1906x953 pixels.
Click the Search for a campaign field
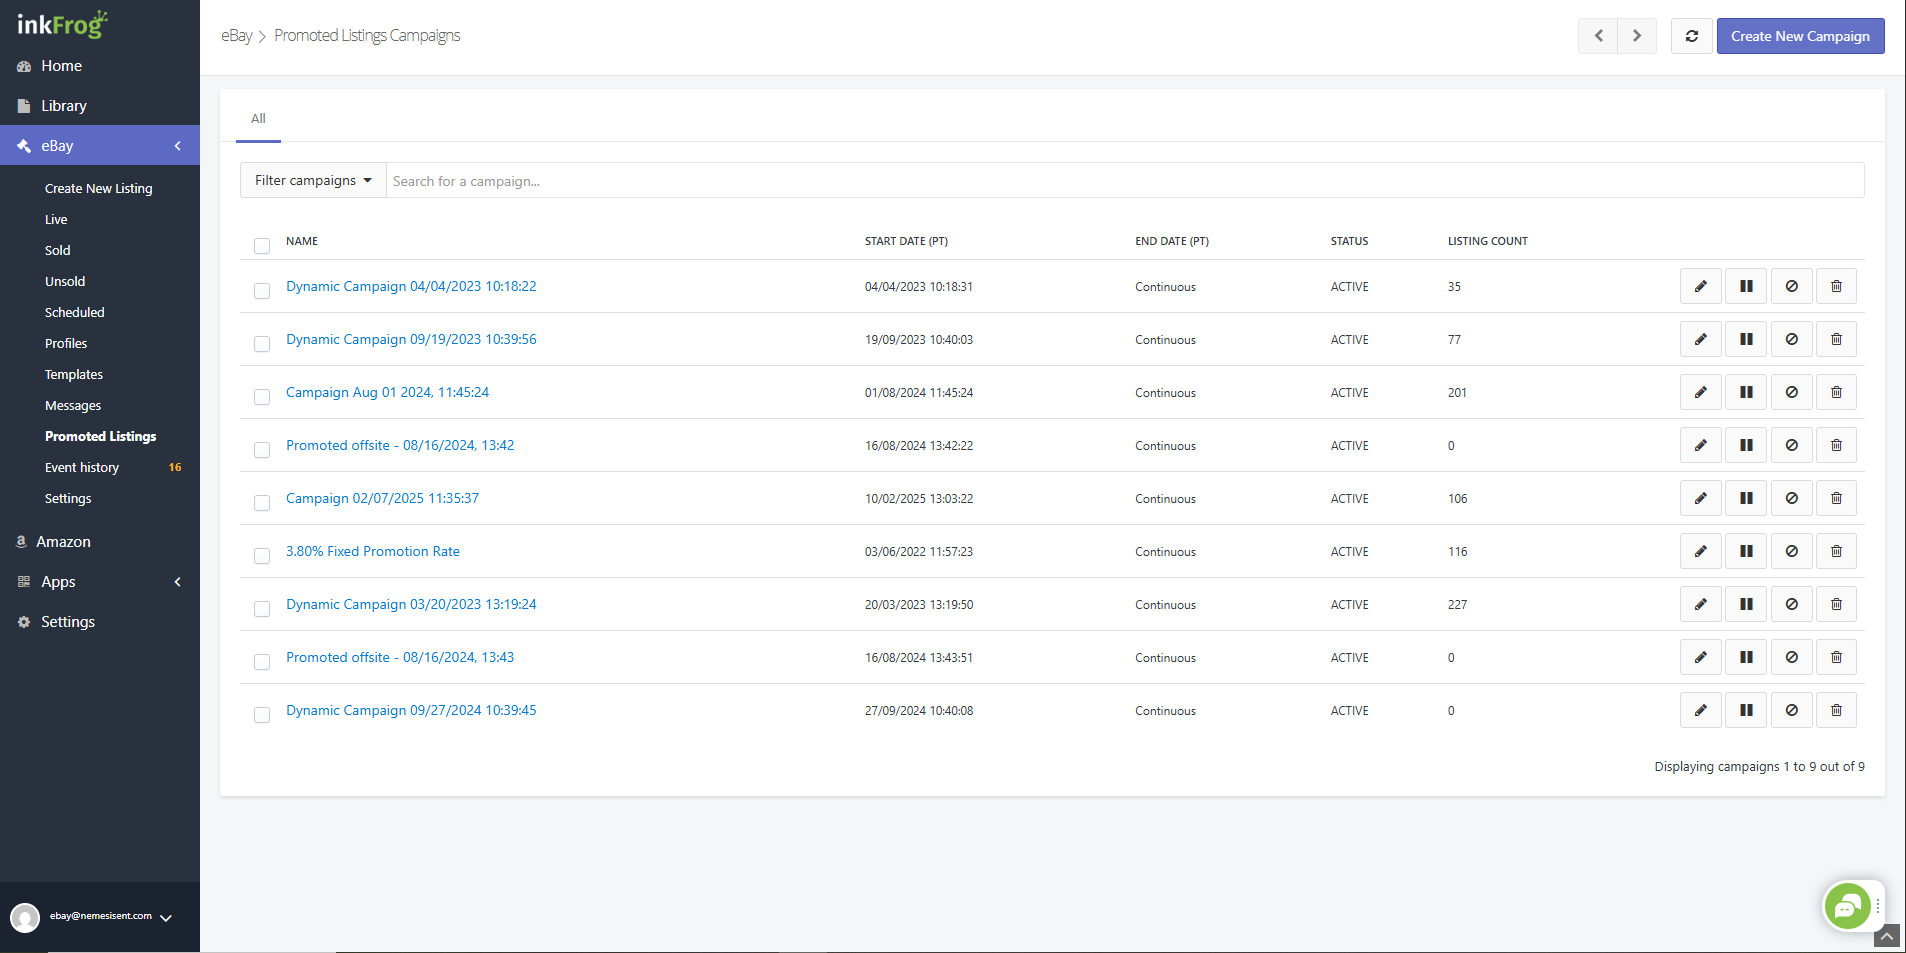pyautogui.click(x=1125, y=180)
